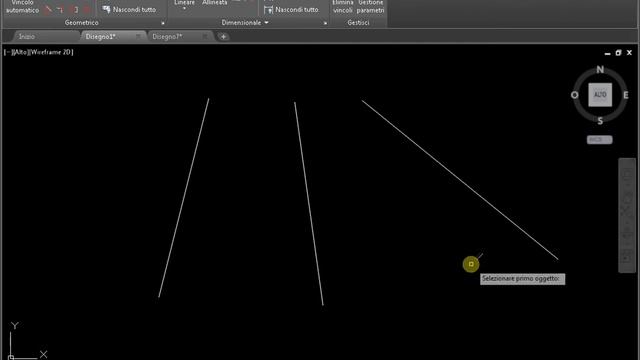Select the Allineata dimensional constraint
The height and width of the screenshot is (360, 640).
(x=214, y=3)
